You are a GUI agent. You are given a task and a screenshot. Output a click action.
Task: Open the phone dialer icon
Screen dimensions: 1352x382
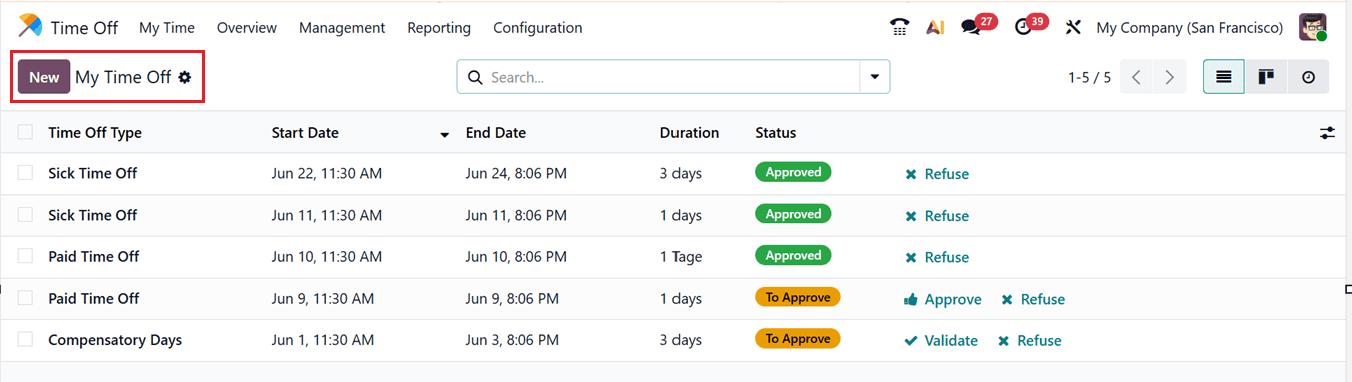pos(899,28)
